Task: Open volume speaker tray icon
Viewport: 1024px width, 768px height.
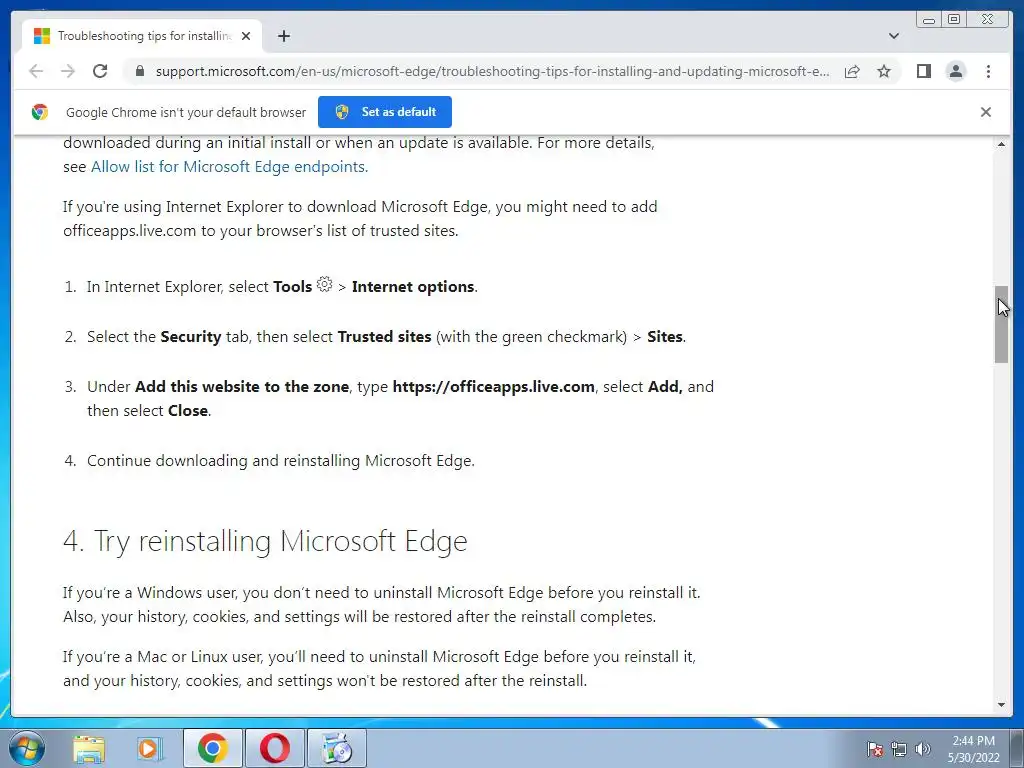Action: pos(922,749)
